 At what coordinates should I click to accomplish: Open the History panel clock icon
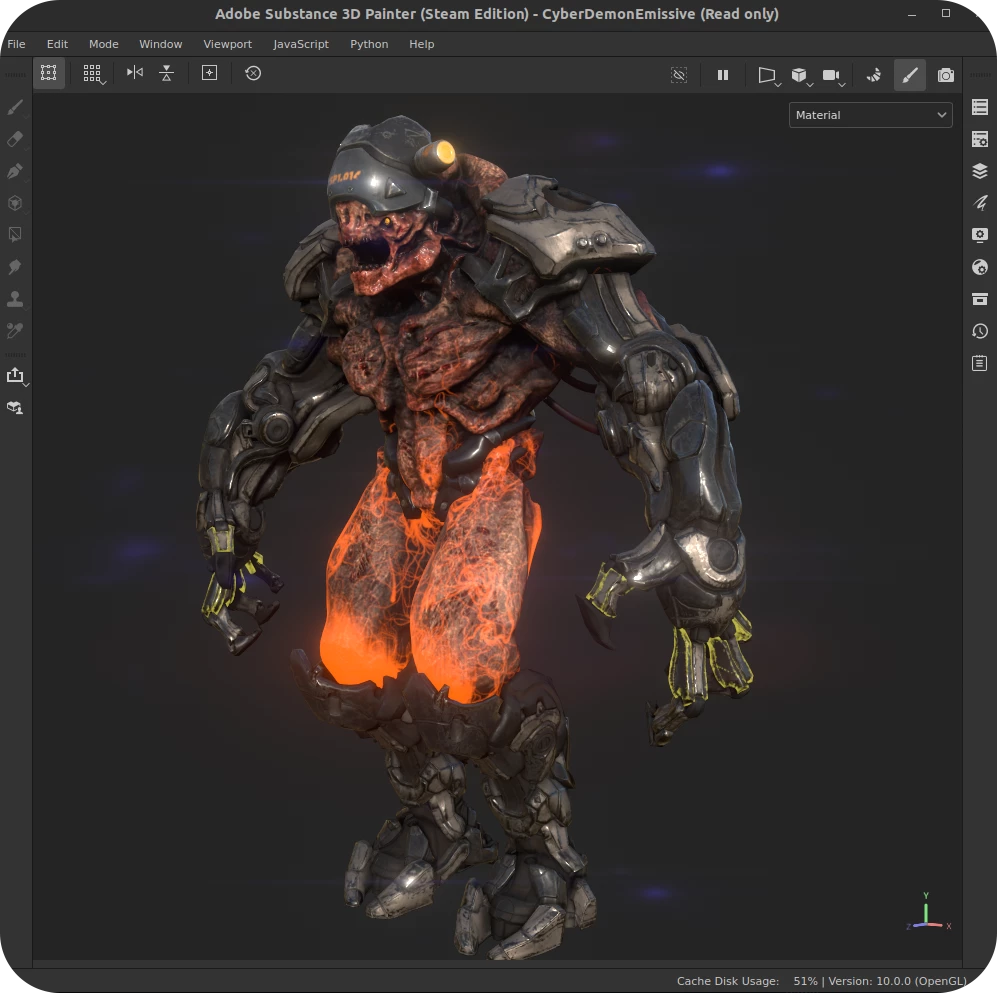click(x=980, y=331)
